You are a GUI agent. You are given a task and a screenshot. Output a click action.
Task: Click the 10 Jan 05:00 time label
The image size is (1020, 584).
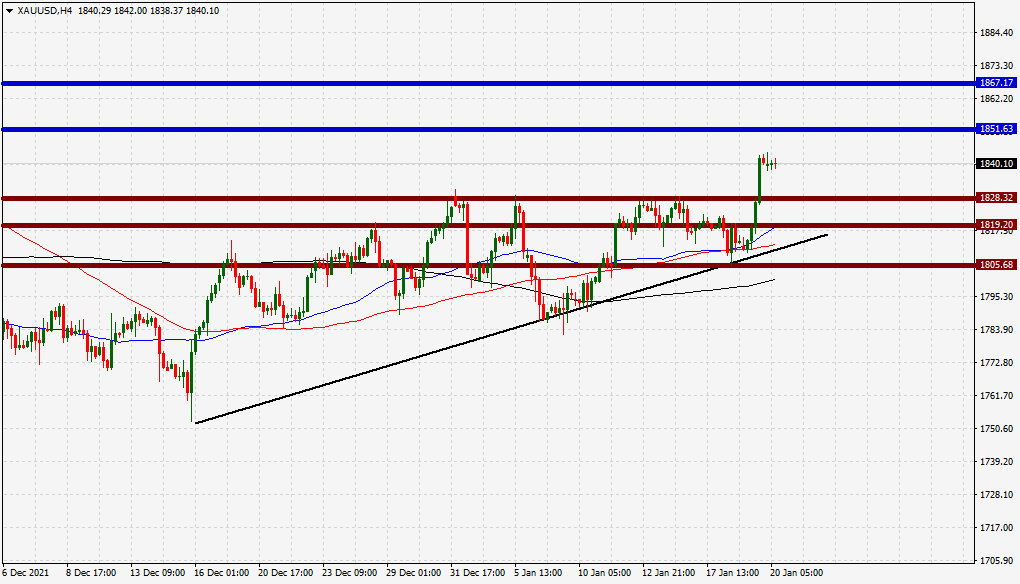pyautogui.click(x=605, y=573)
